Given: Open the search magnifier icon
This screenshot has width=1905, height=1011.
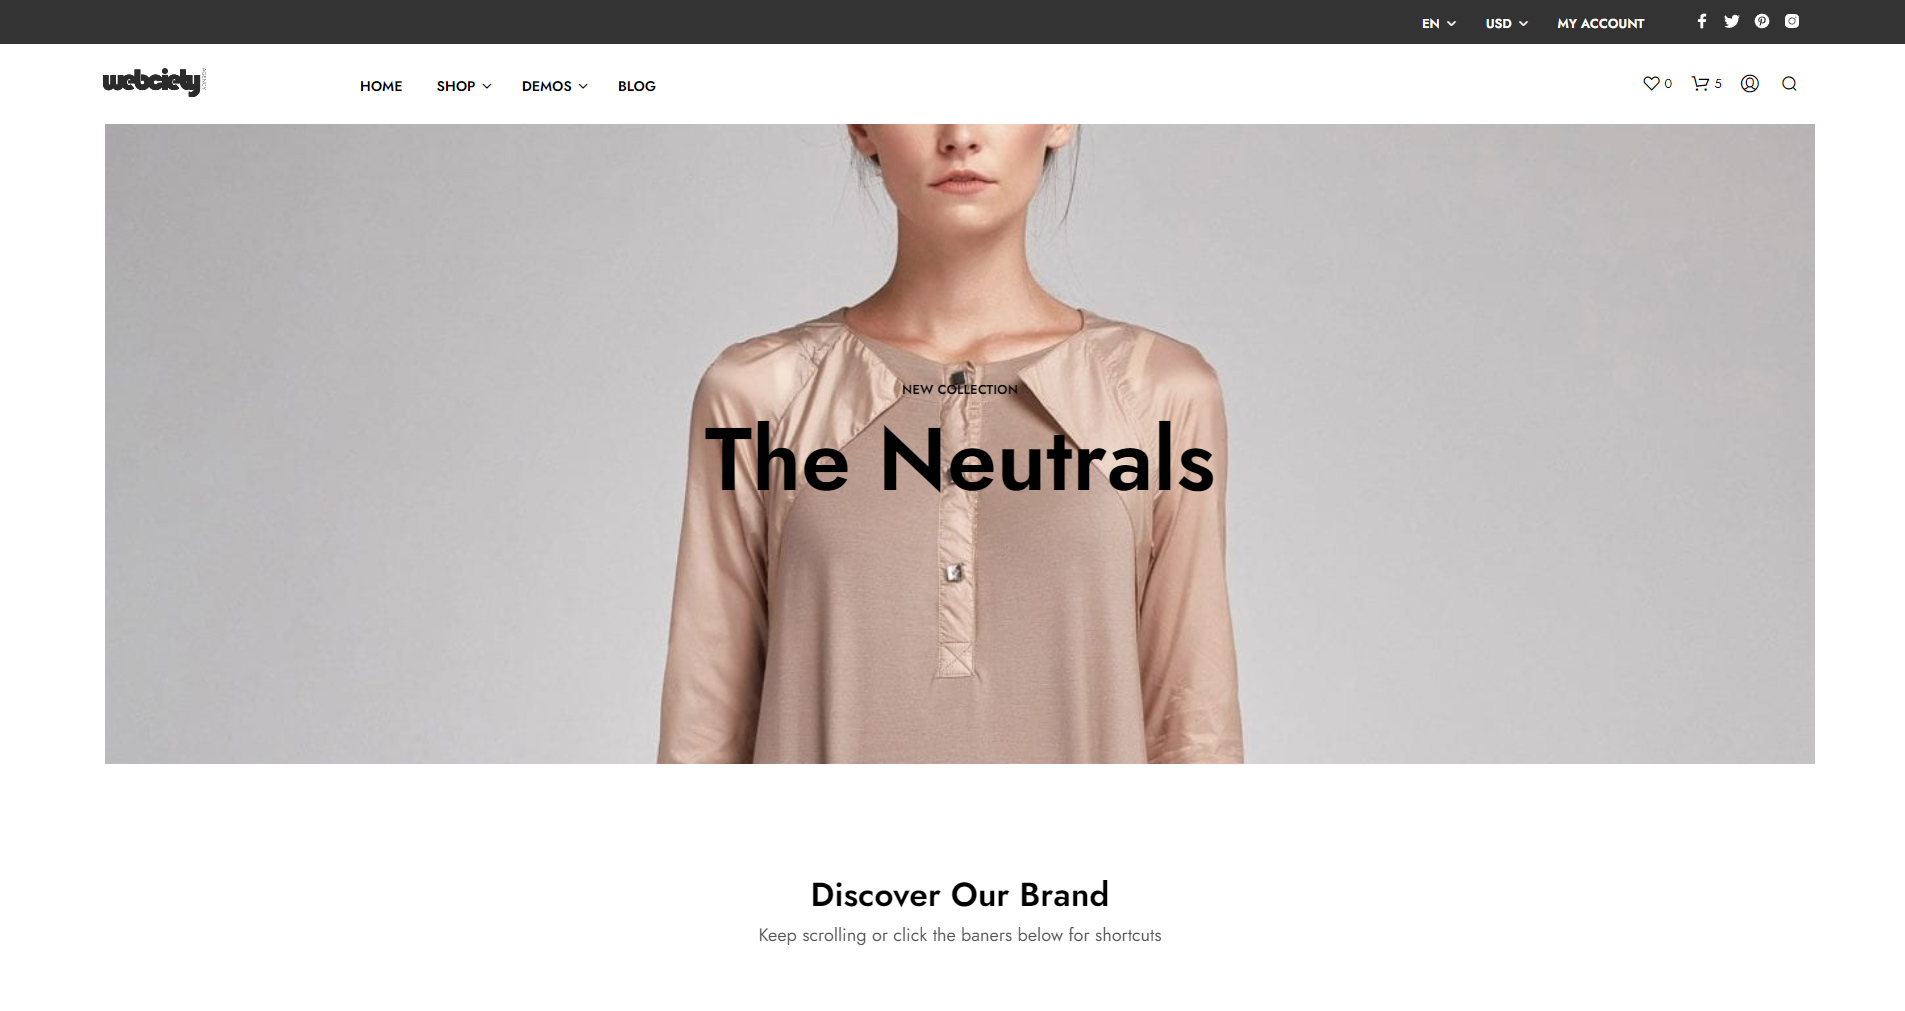Looking at the screenshot, I should coord(1789,84).
